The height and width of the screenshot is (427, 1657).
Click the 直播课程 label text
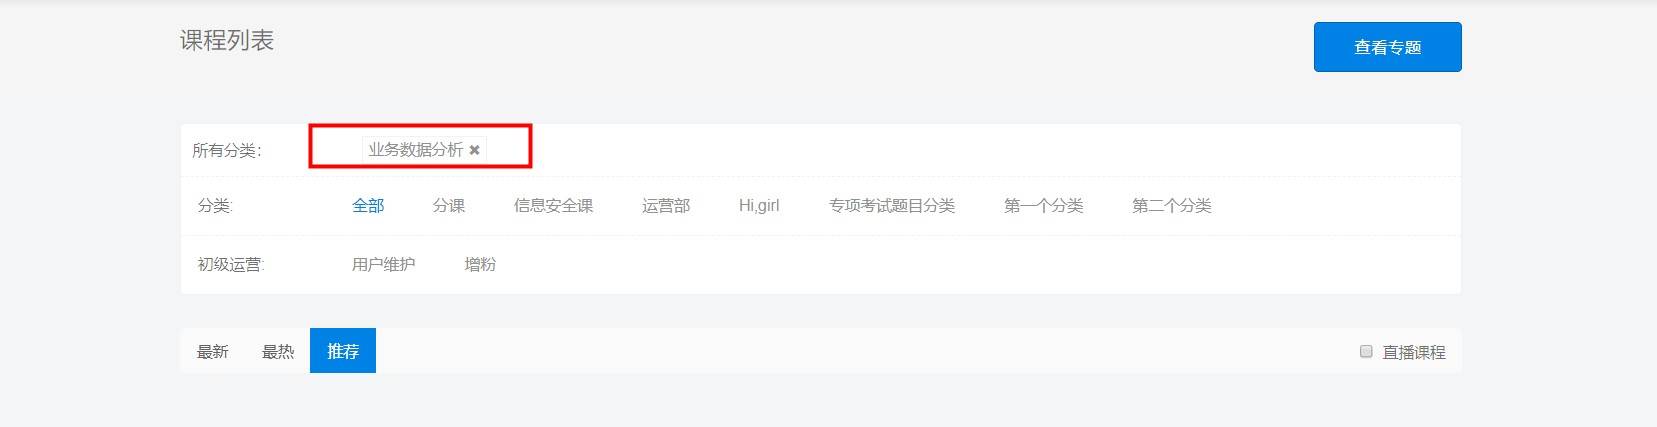[1414, 352]
